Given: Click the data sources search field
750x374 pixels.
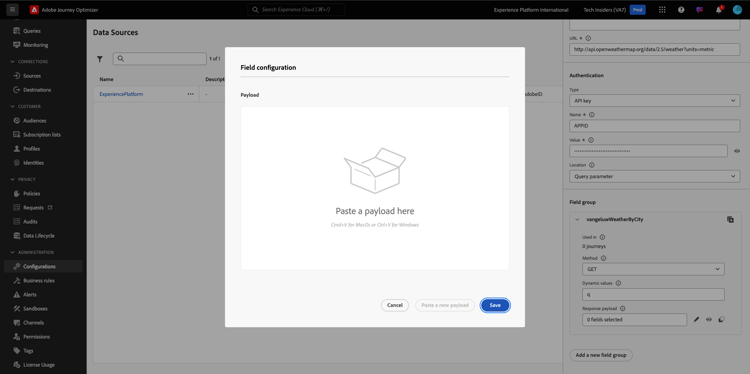Looking at the screenshot, I should point(160,58).
